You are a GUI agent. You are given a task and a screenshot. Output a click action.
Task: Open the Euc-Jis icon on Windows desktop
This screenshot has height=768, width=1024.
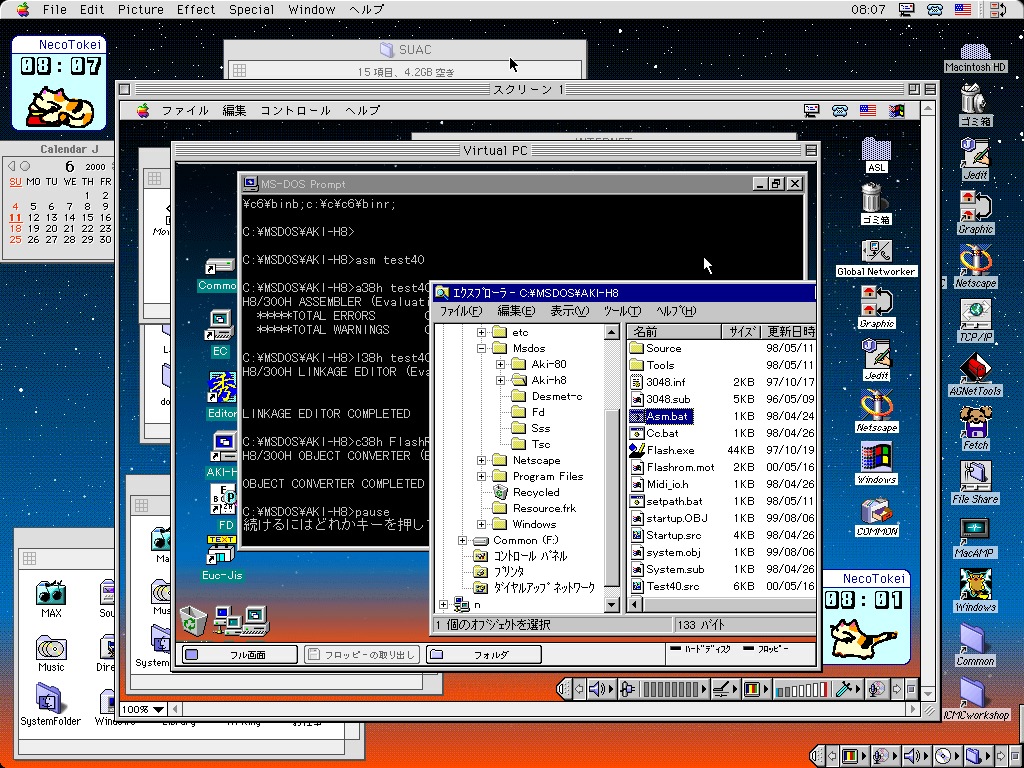point(221,558)
